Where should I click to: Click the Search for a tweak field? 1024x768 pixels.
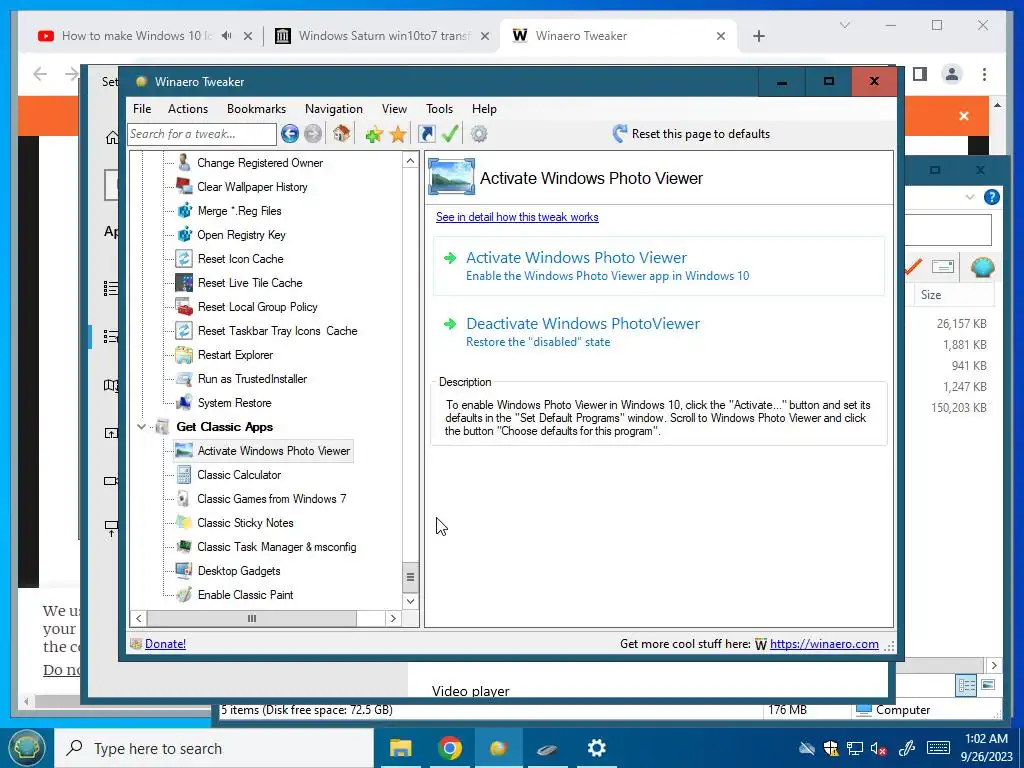click(202, 134)
